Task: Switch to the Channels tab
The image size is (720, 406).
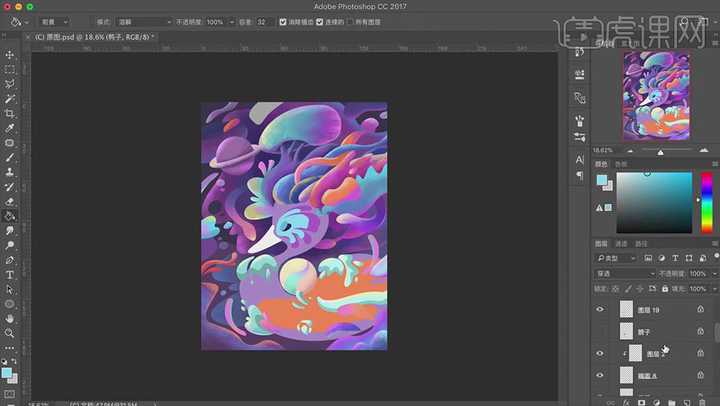Action: point(621,243)
